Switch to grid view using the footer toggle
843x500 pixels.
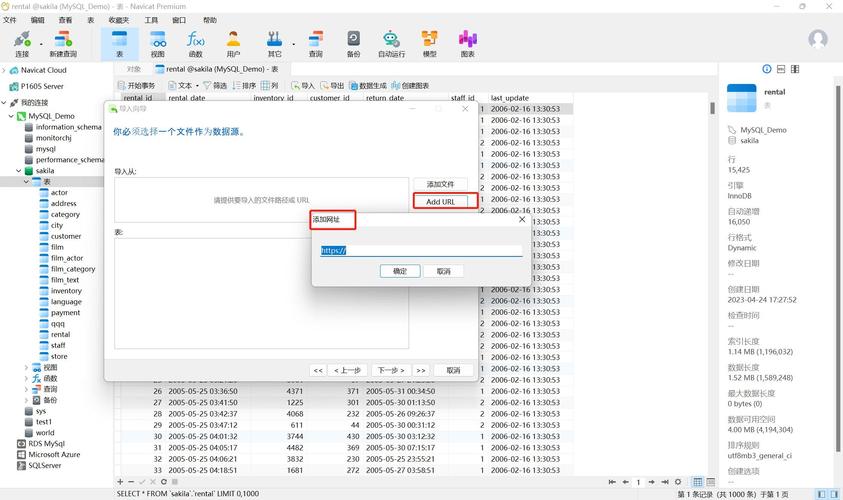point(697,482)
